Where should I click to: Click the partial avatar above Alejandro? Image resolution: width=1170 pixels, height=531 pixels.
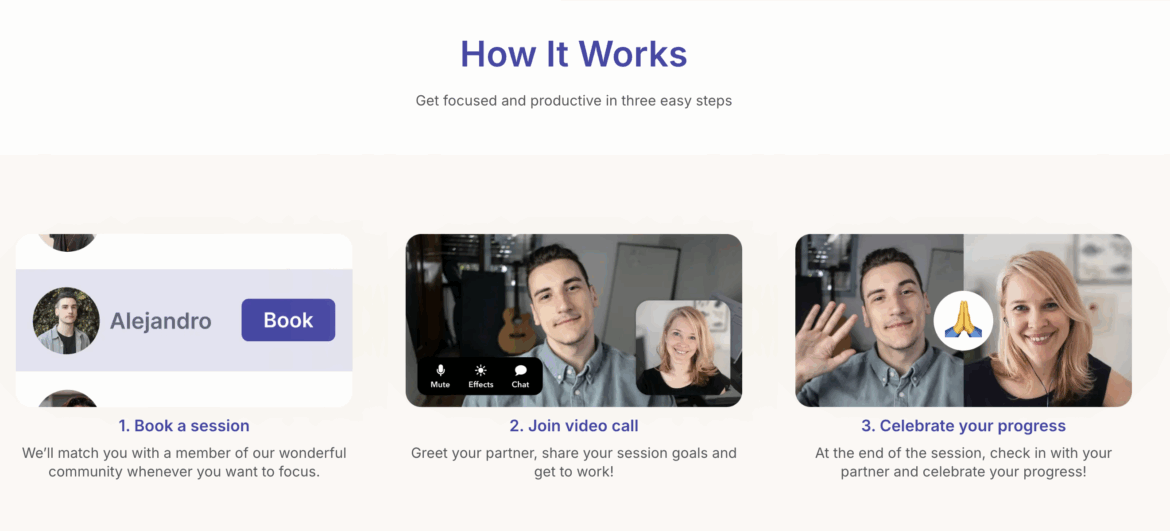pos(67,242)
